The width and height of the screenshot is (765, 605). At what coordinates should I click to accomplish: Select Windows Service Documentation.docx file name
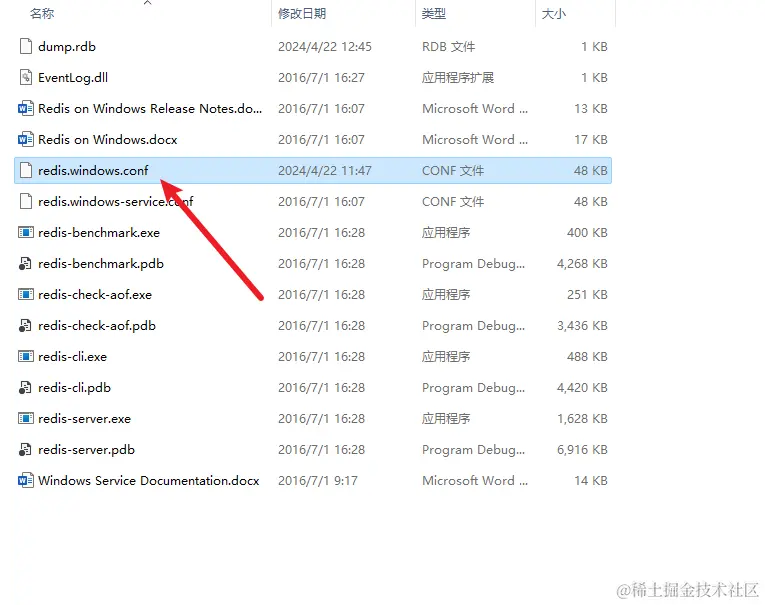coord(149,481)
